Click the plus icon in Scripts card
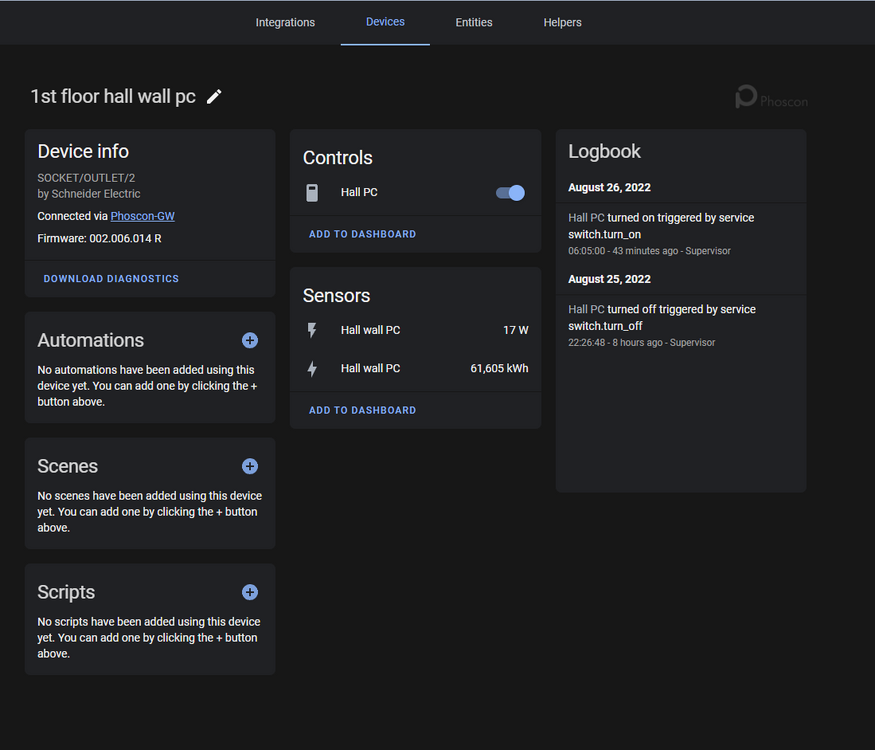This screenshot has width=875, height=750. 250,593
